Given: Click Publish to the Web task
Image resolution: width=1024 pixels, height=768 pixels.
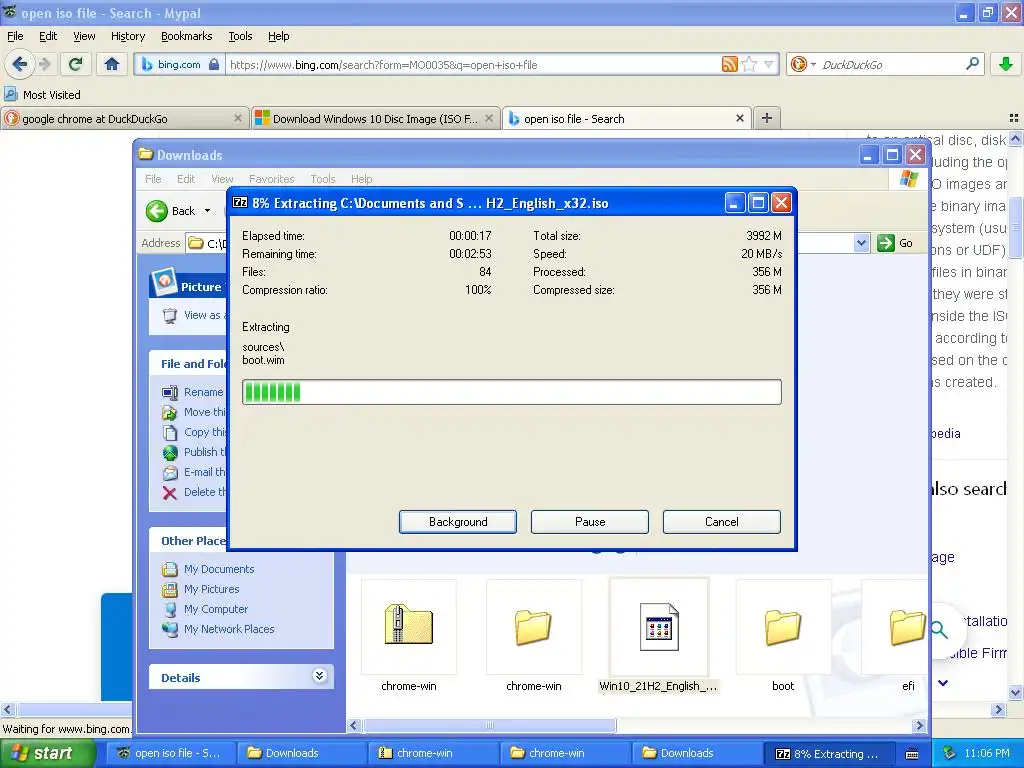Looking at the screenshot, I should [x=195, y=452].
